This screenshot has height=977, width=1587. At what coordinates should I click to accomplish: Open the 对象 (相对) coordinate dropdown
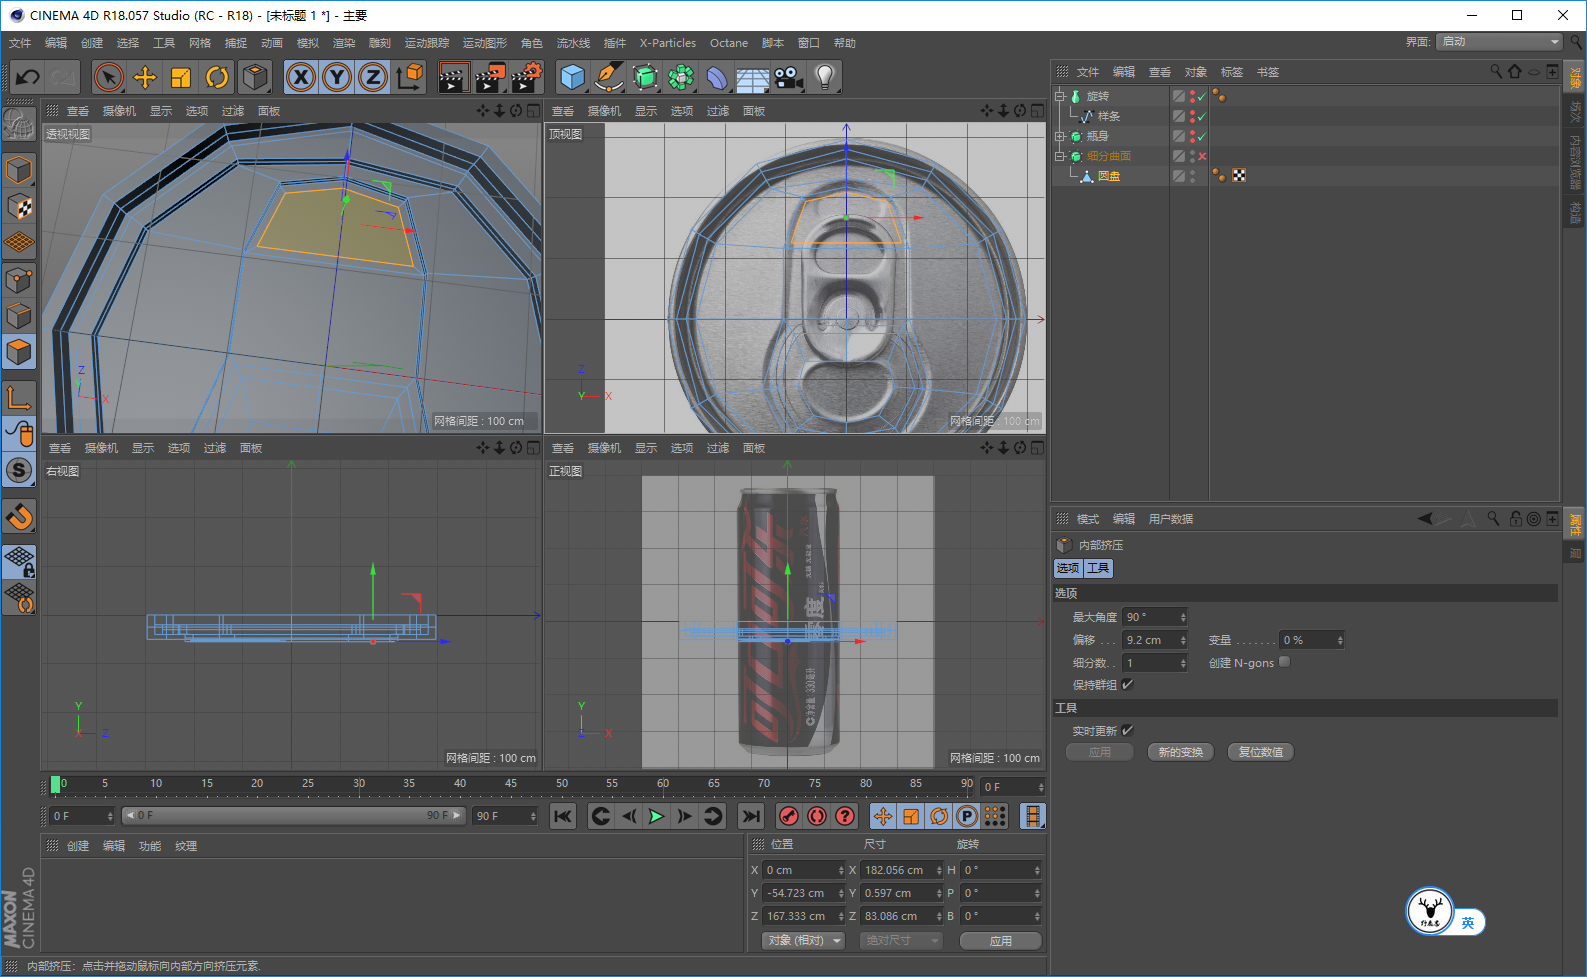pyautogui.click(x=803, y=941)
